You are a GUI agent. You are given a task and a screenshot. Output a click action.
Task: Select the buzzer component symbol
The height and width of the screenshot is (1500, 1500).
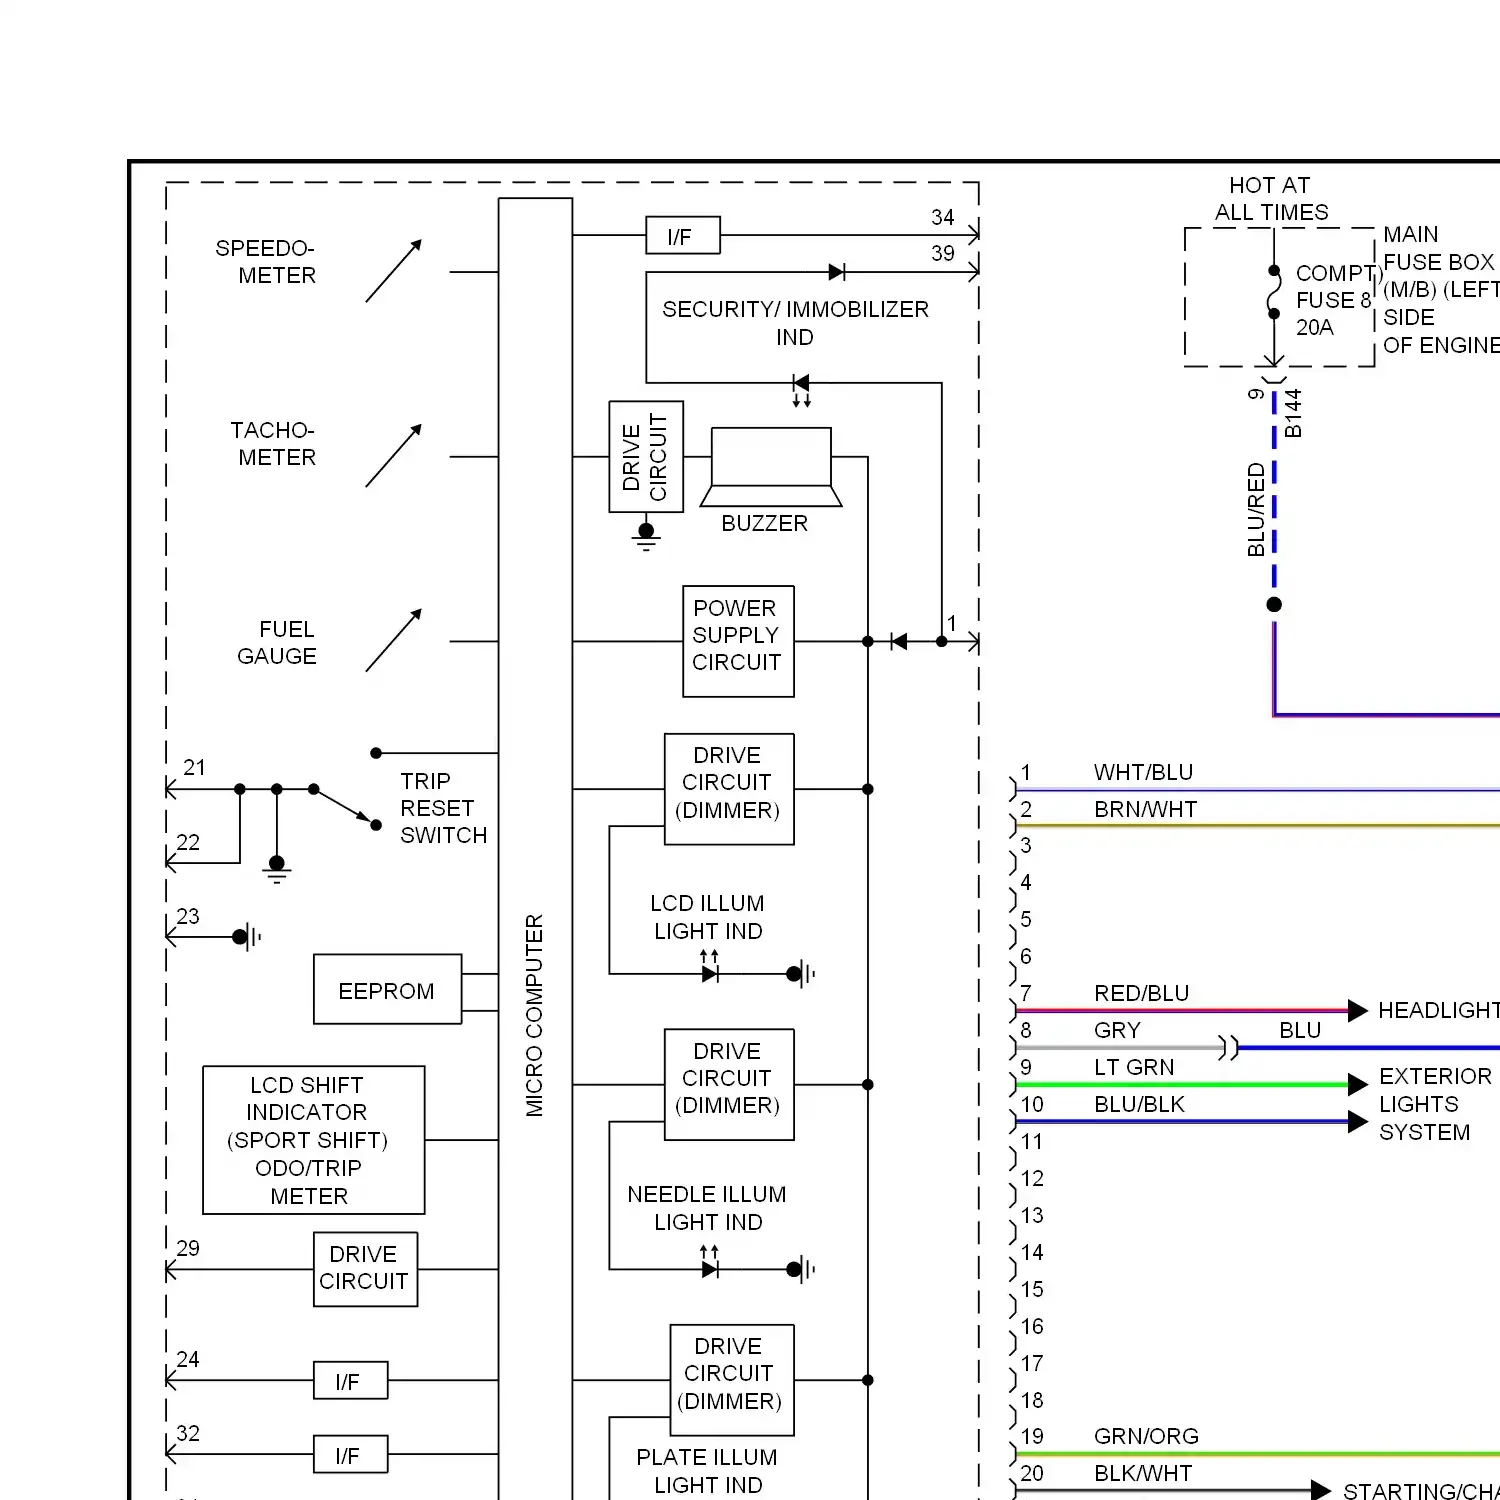pos(771,467)
